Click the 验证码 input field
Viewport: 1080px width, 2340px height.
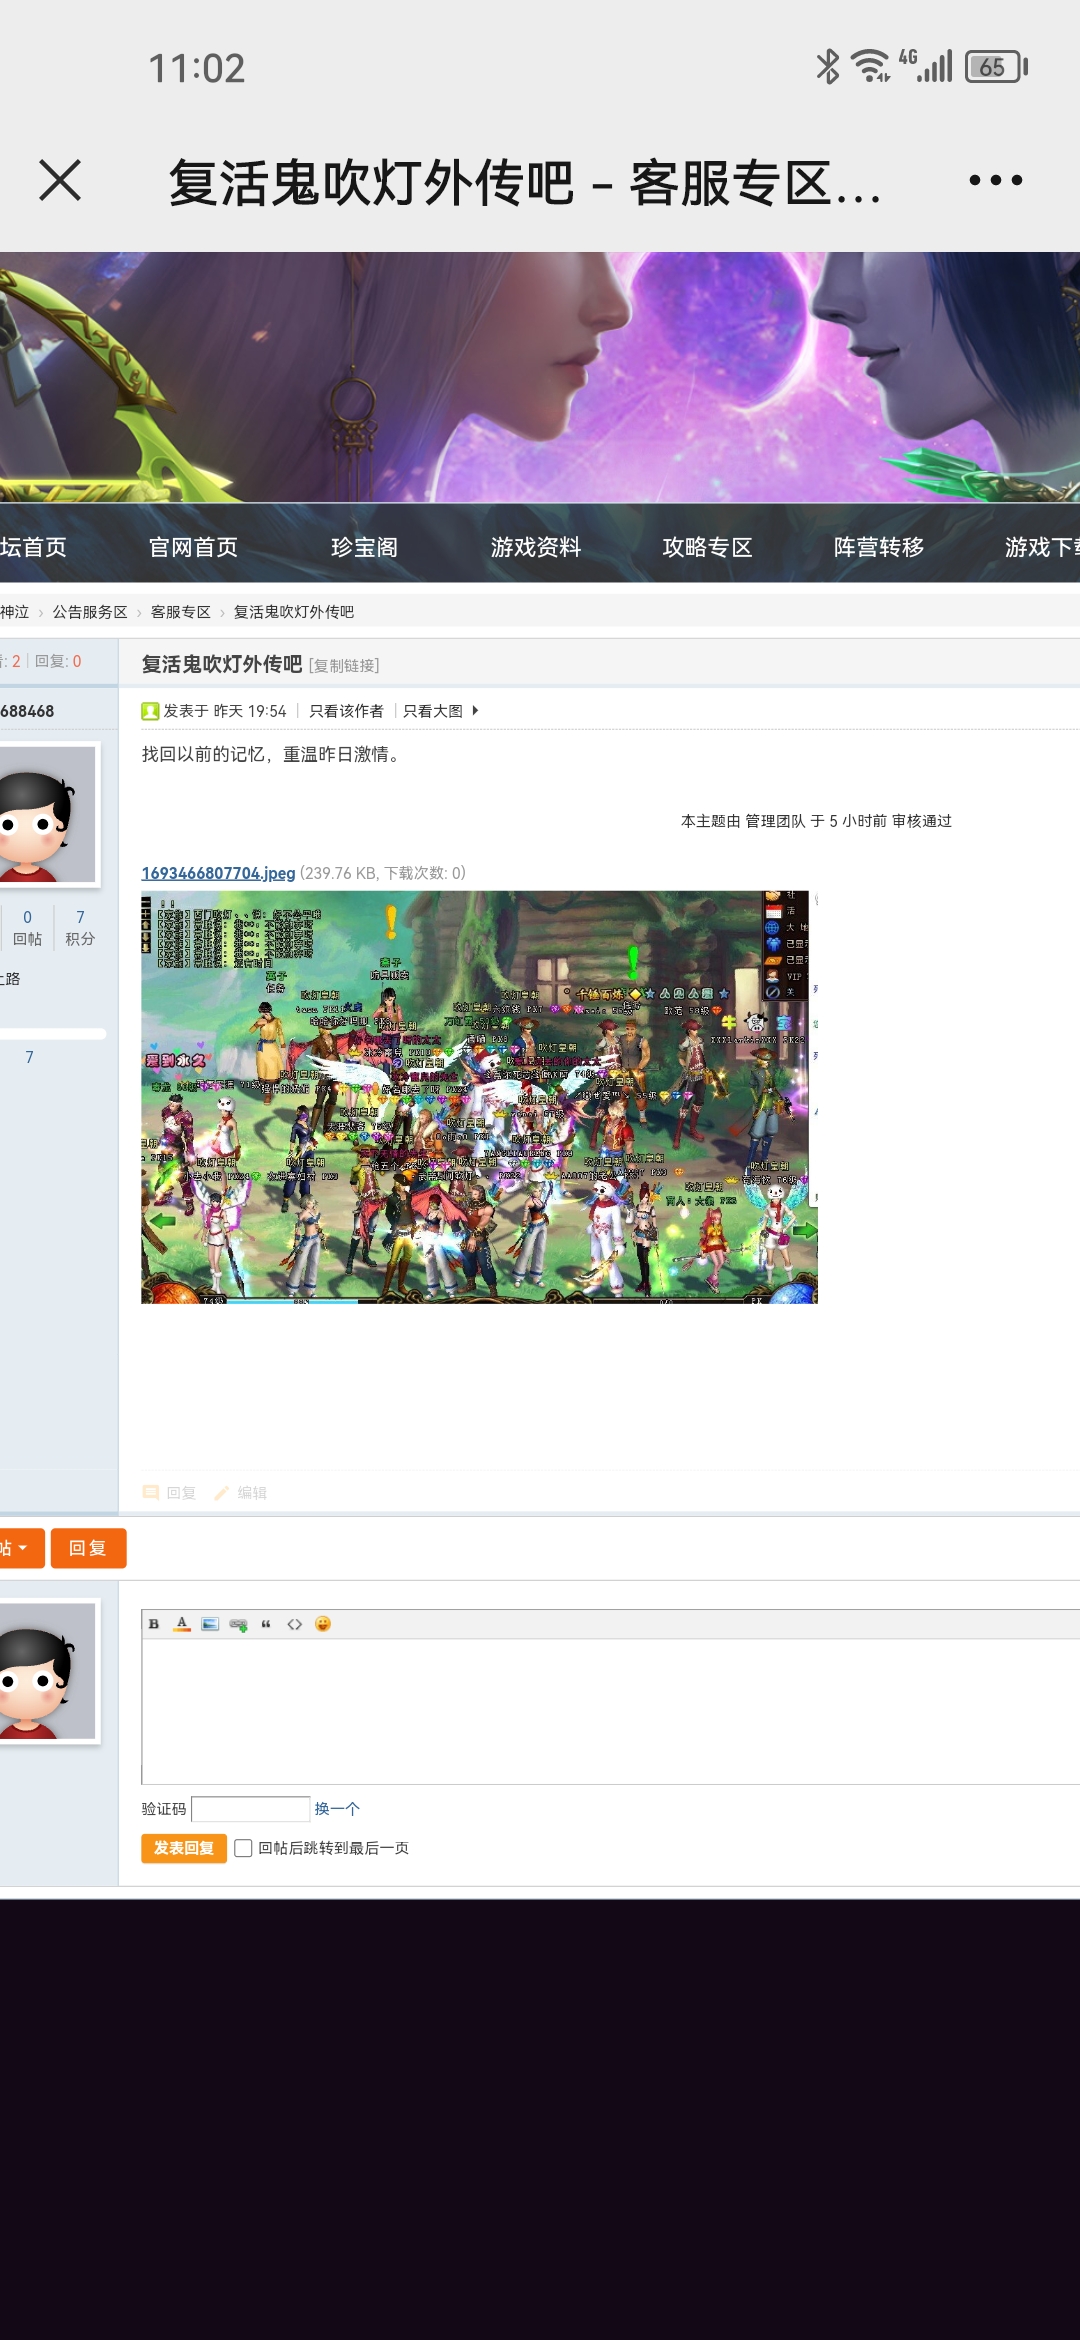coord(251,1809)
